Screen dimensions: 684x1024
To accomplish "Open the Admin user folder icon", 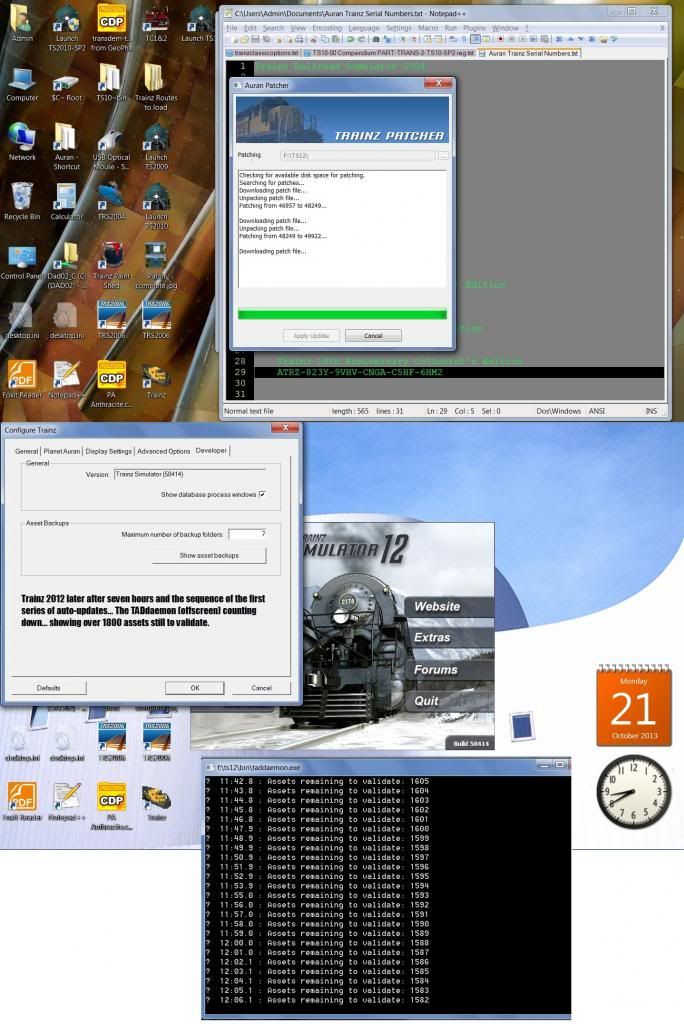I will [x=22, y=24].
